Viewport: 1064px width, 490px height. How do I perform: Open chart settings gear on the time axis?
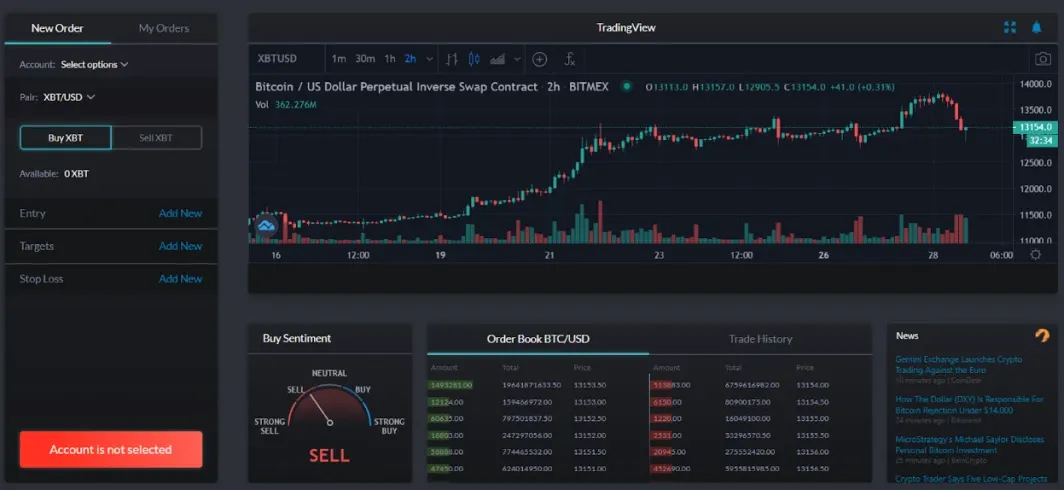[x=1036, y=255]
